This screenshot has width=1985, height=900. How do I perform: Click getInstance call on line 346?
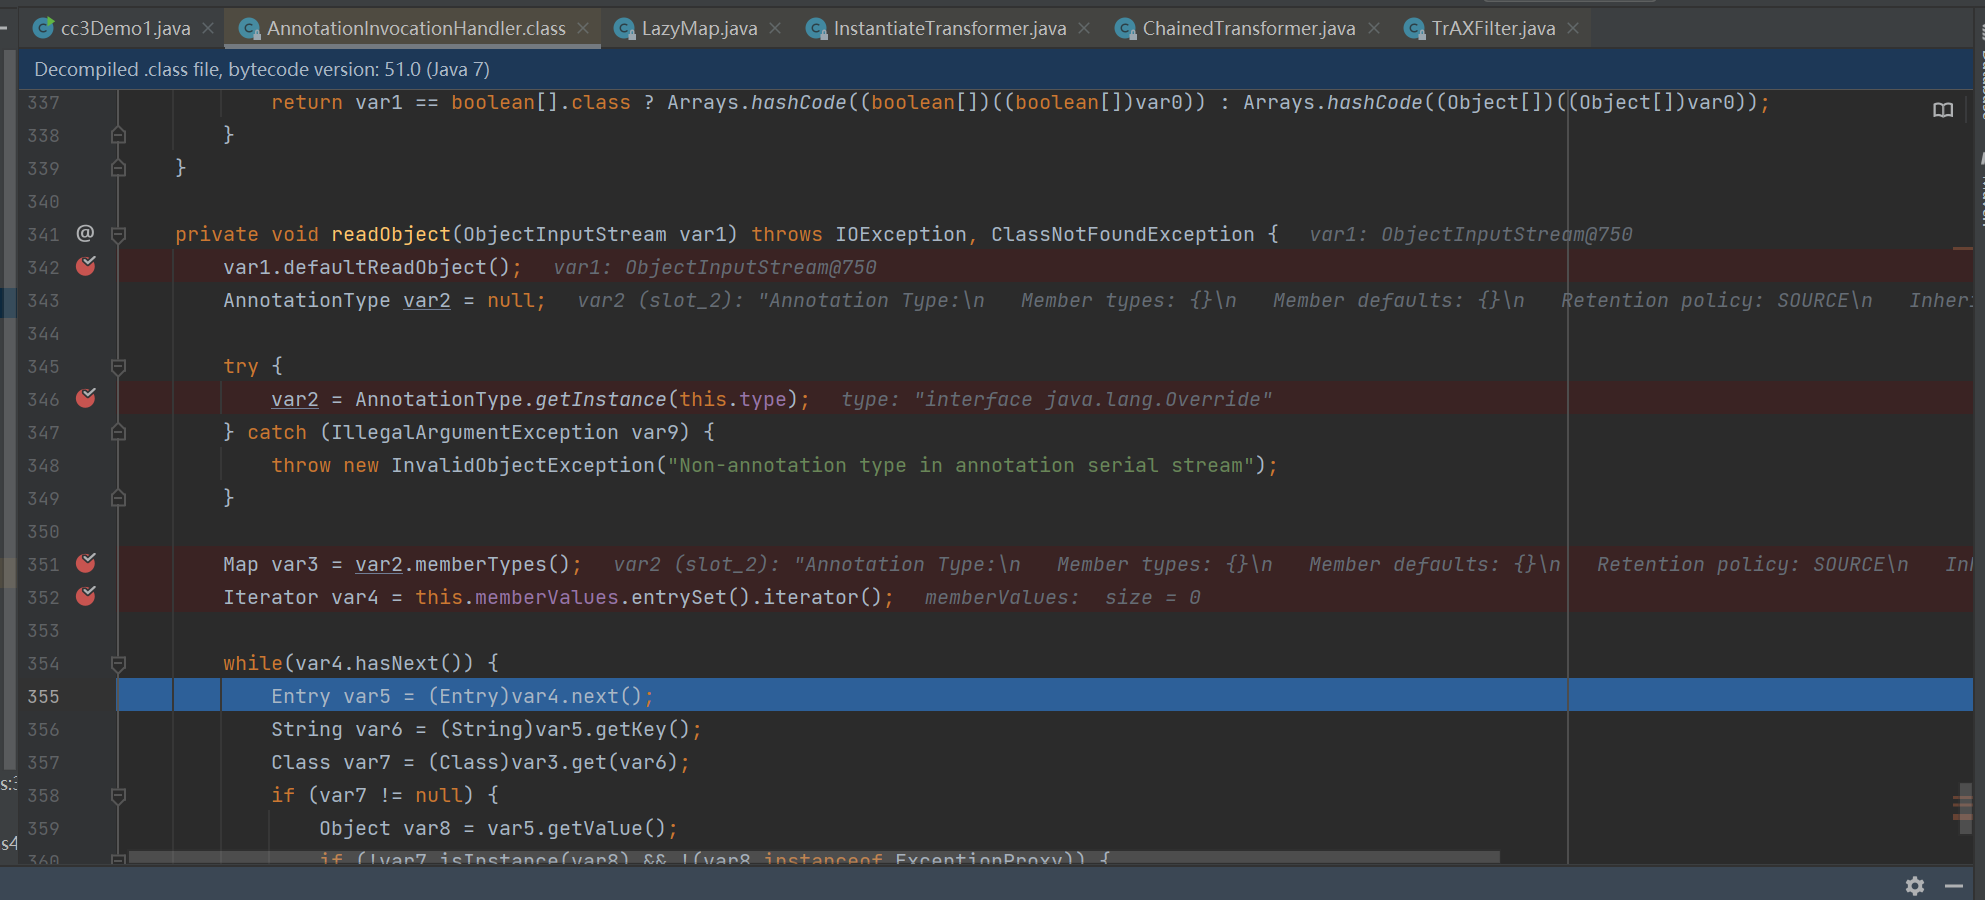tap(600, 399)
